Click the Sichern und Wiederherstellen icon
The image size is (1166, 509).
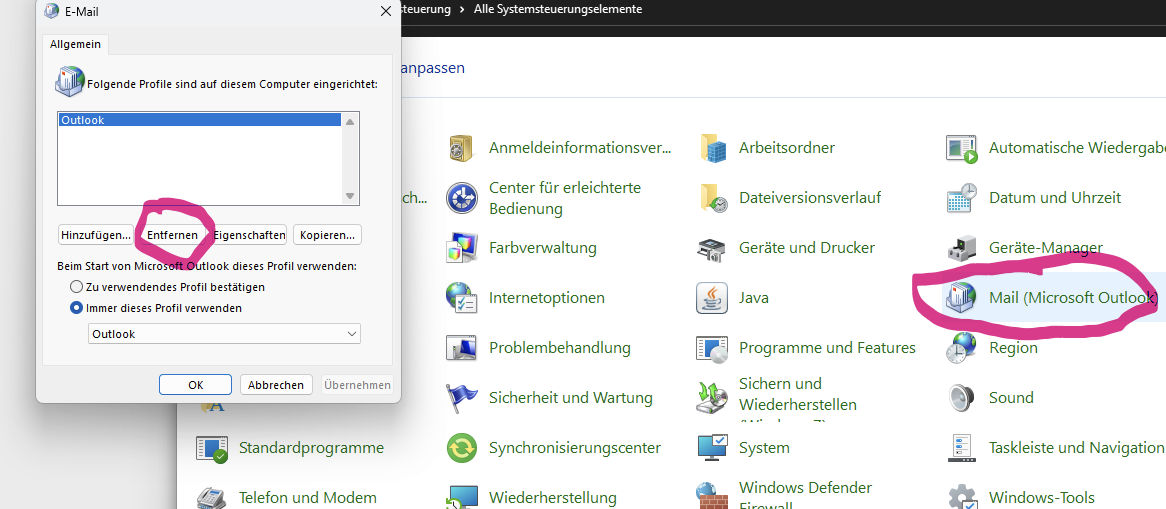coord(712,398)
